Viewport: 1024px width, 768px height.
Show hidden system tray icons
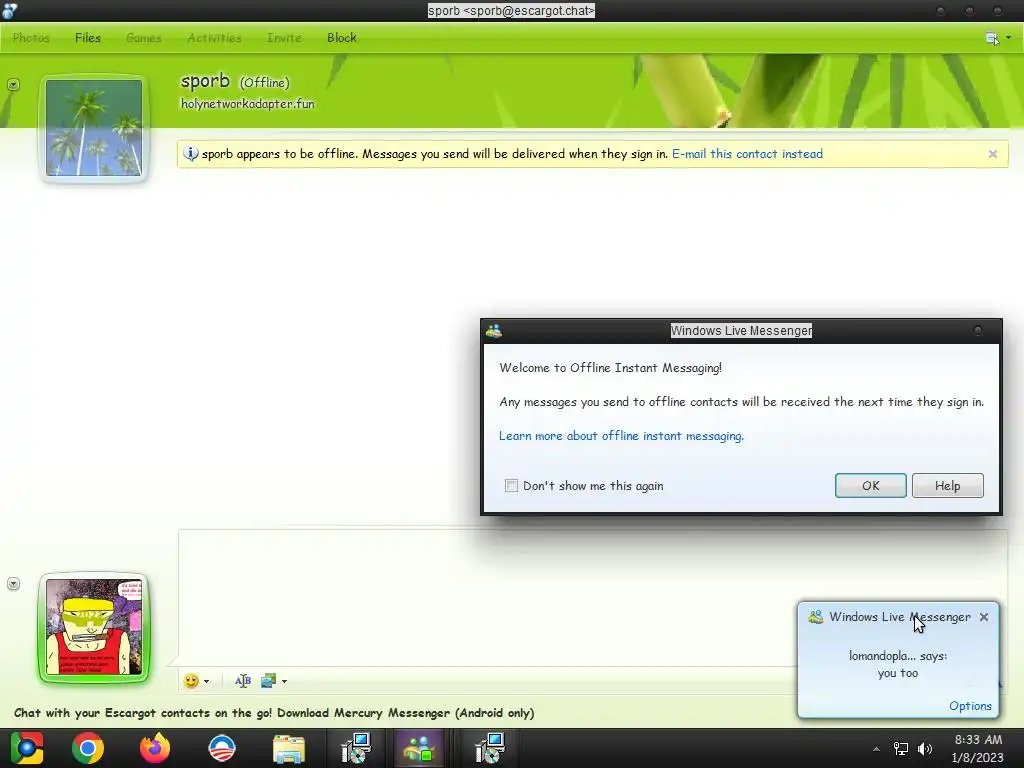[876, 749]
